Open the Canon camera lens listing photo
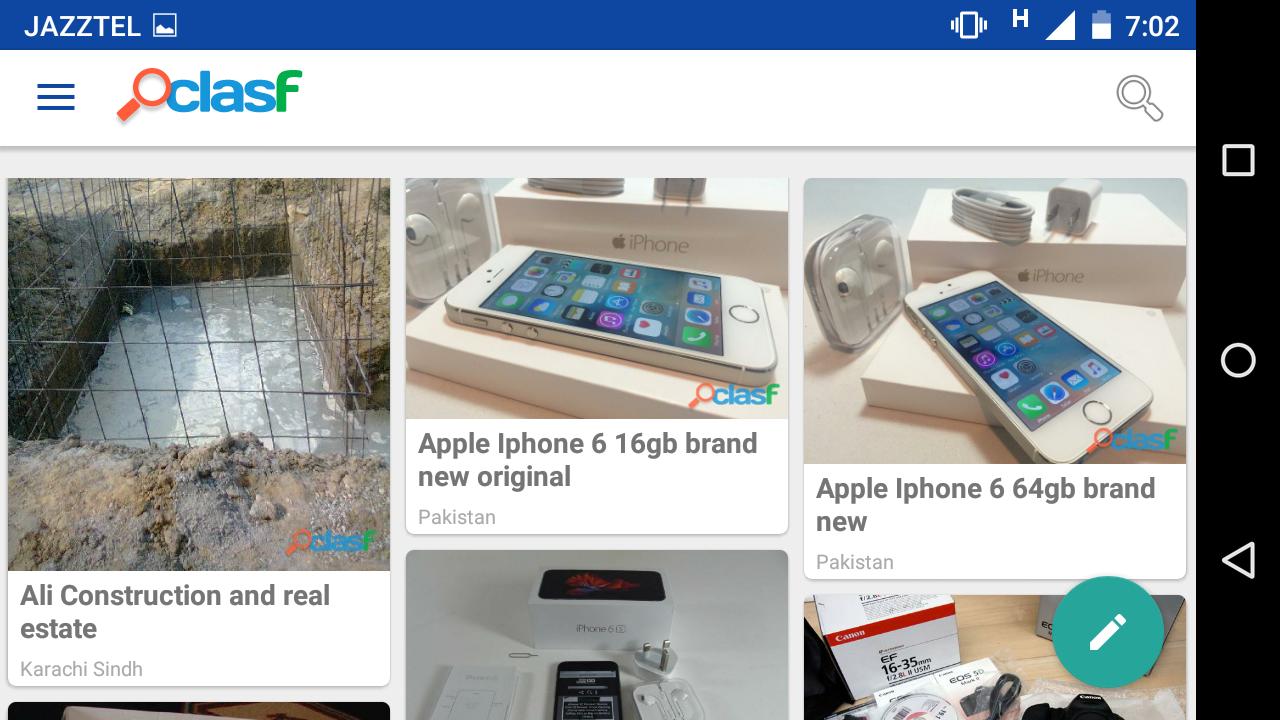The width and height of the screenshot is (1280, 720). tap(995, 657)
